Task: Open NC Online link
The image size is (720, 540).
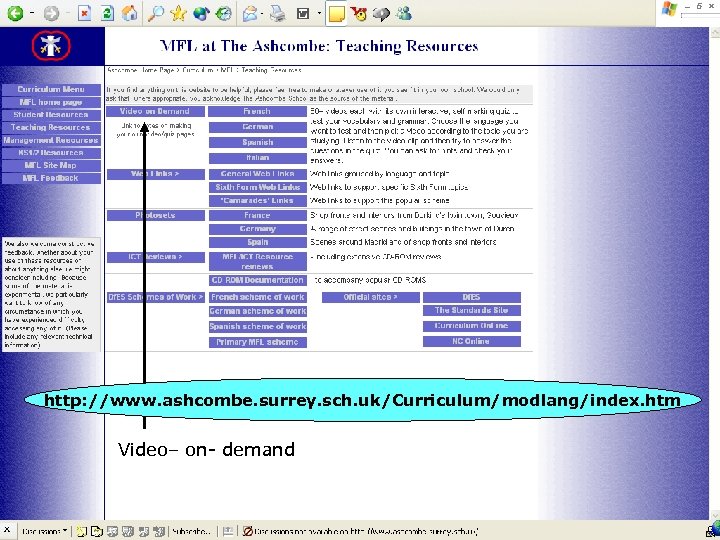Action: click(472, 341)
